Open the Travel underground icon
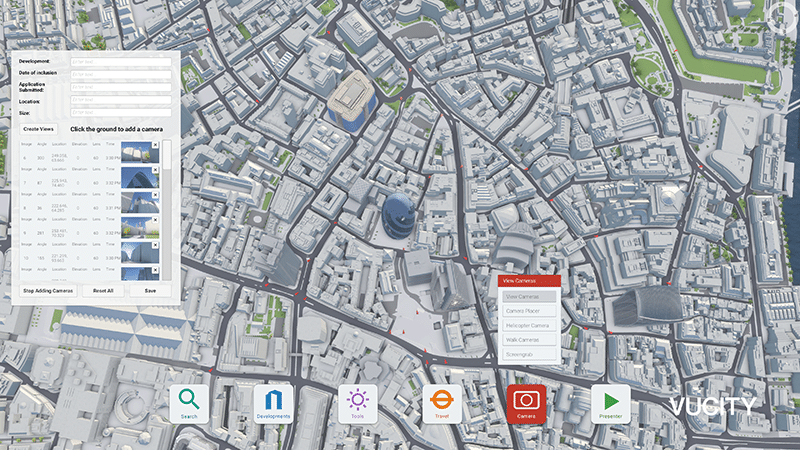This screenshot has width=800, height=450. click(x=441, y=402)
